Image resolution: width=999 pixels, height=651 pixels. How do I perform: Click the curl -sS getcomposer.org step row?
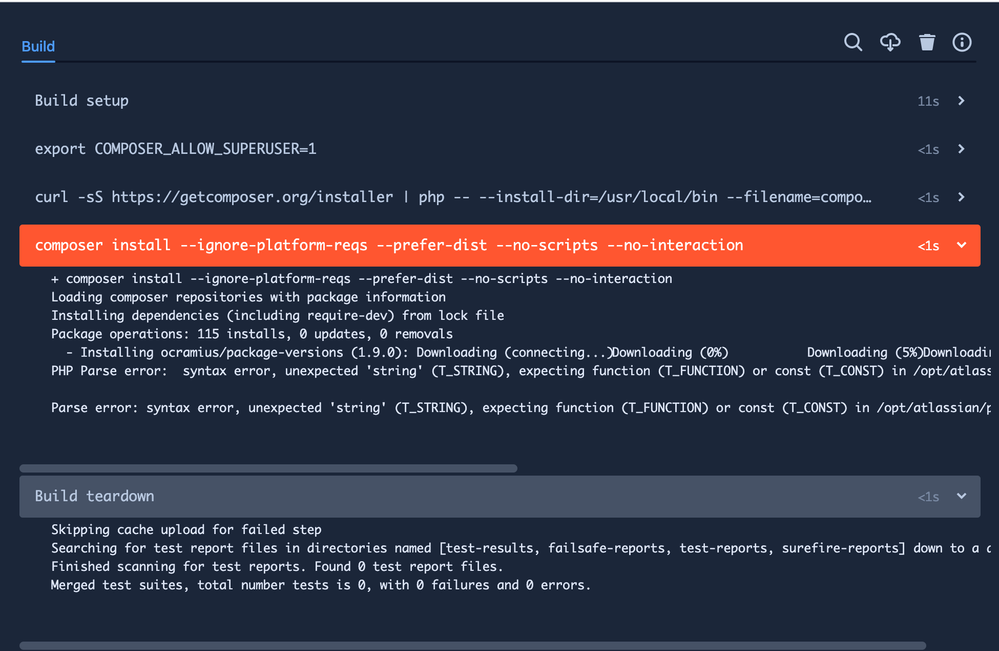coord(500,197)
